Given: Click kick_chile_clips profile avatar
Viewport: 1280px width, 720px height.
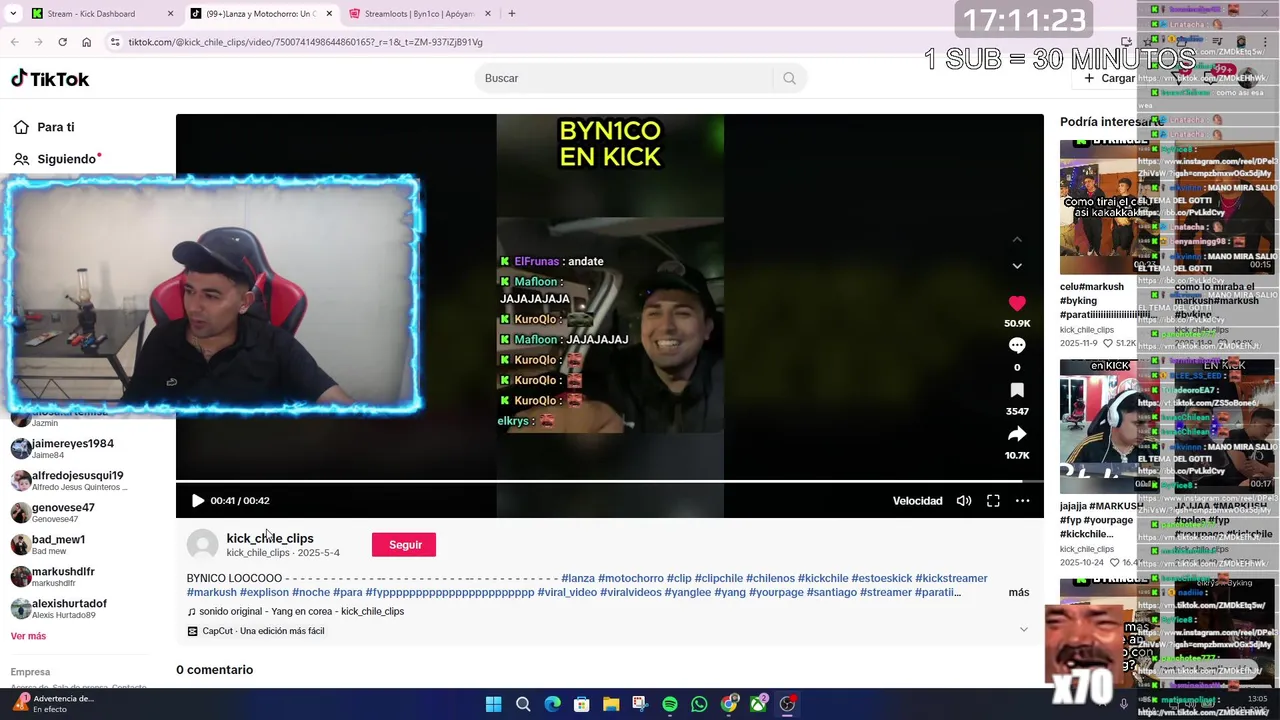Looking at the screenshot, I should (202, 544).
